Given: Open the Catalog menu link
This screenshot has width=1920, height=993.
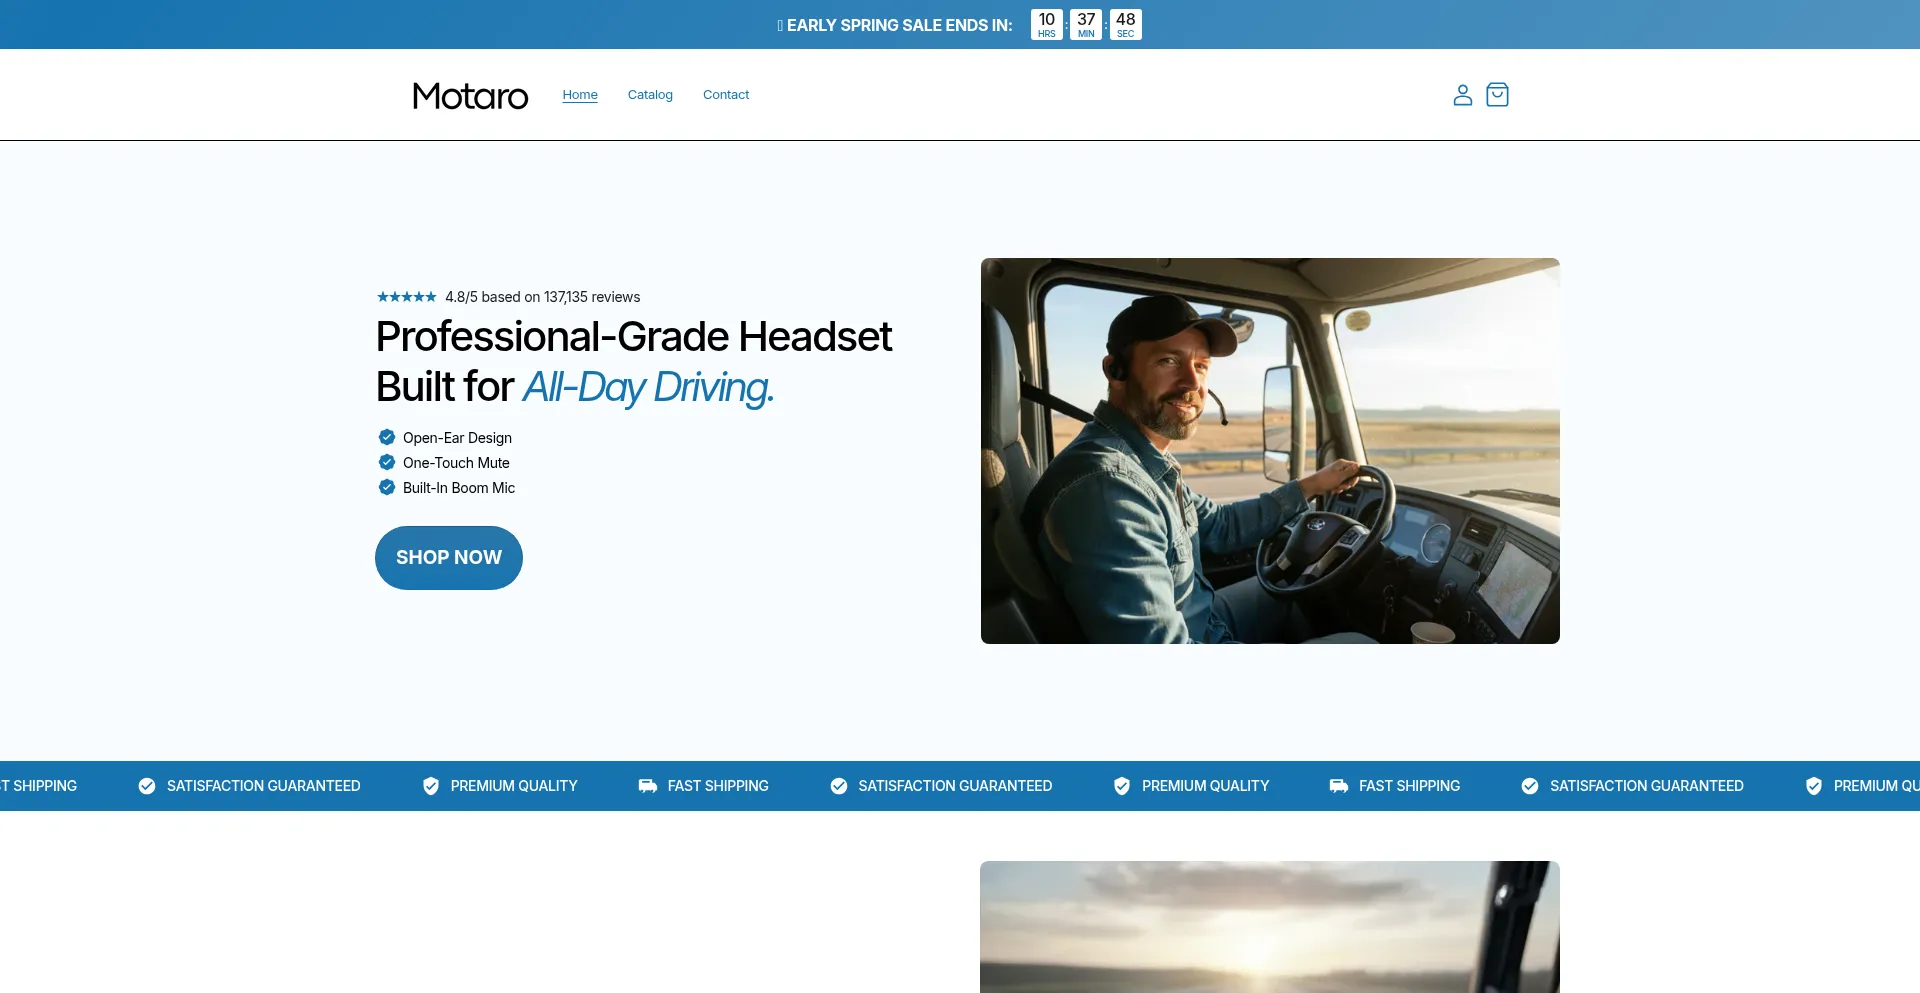Looking at the screenshot, I should click(x=650, y=95).
